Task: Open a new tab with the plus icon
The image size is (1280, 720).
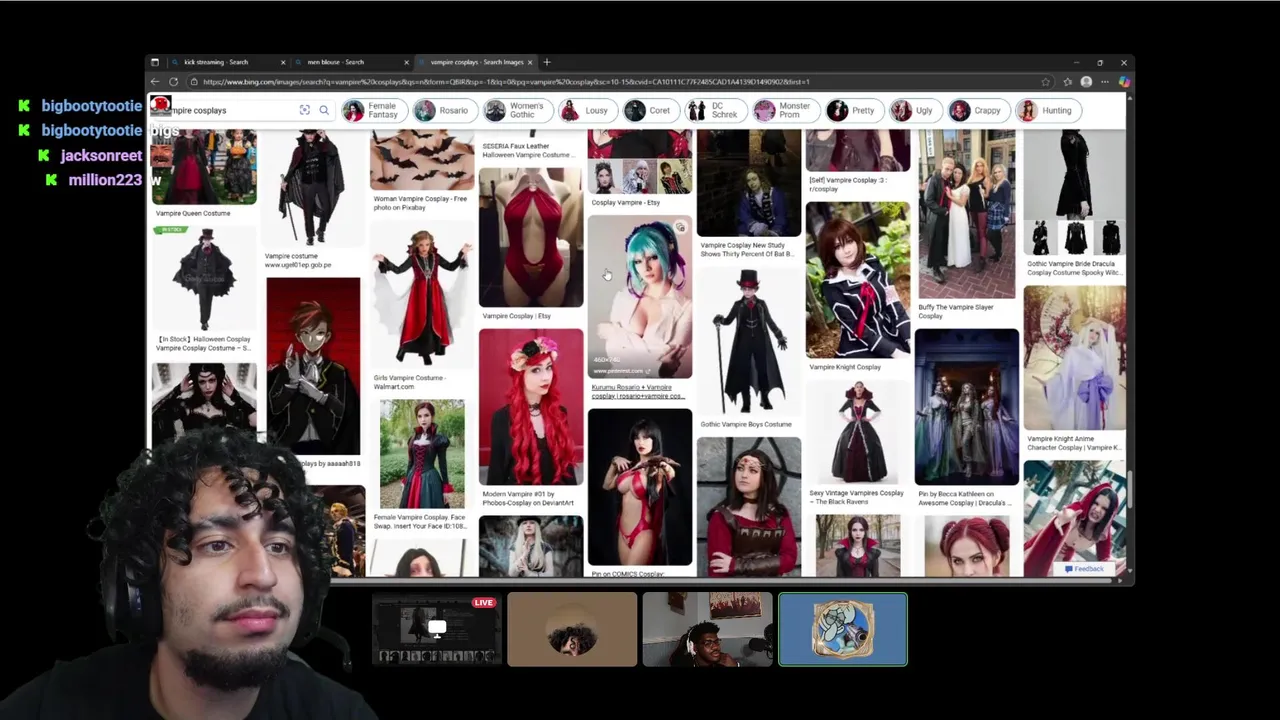Action: [x=546, y=62]
